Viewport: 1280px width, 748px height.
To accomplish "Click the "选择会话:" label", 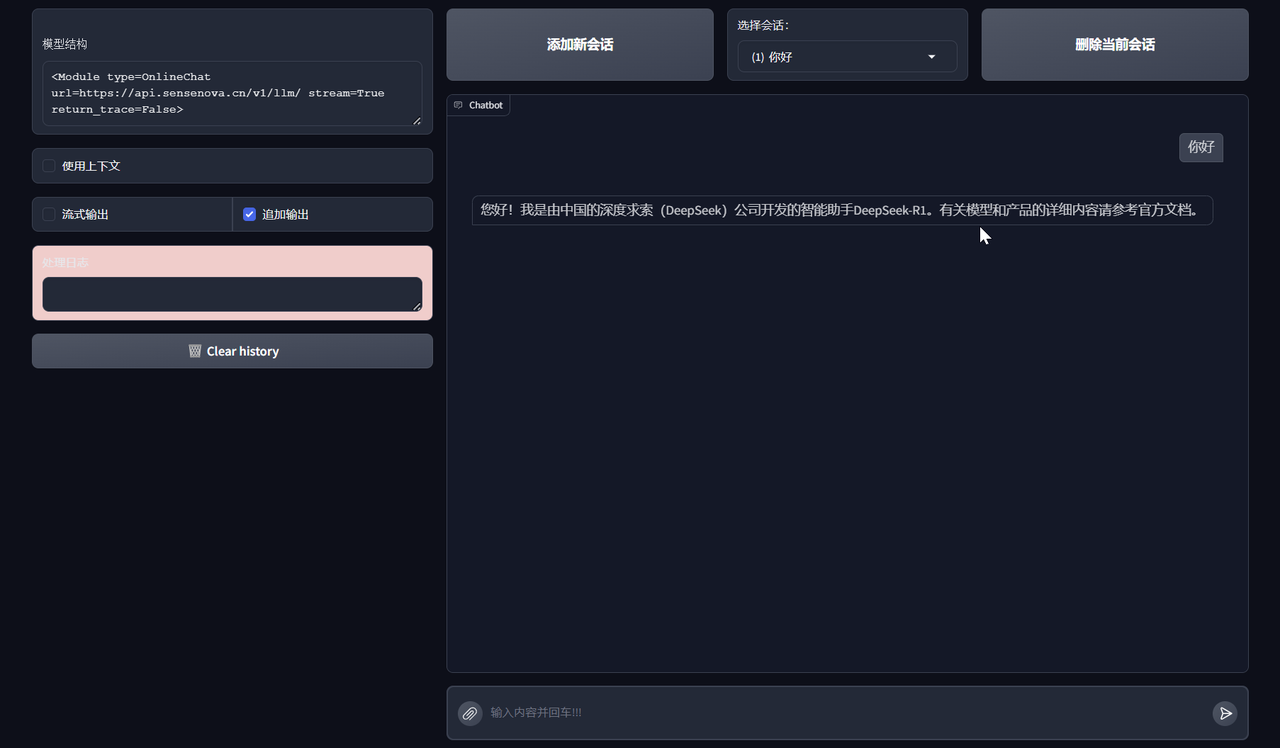I will click(x=763, y=25).
